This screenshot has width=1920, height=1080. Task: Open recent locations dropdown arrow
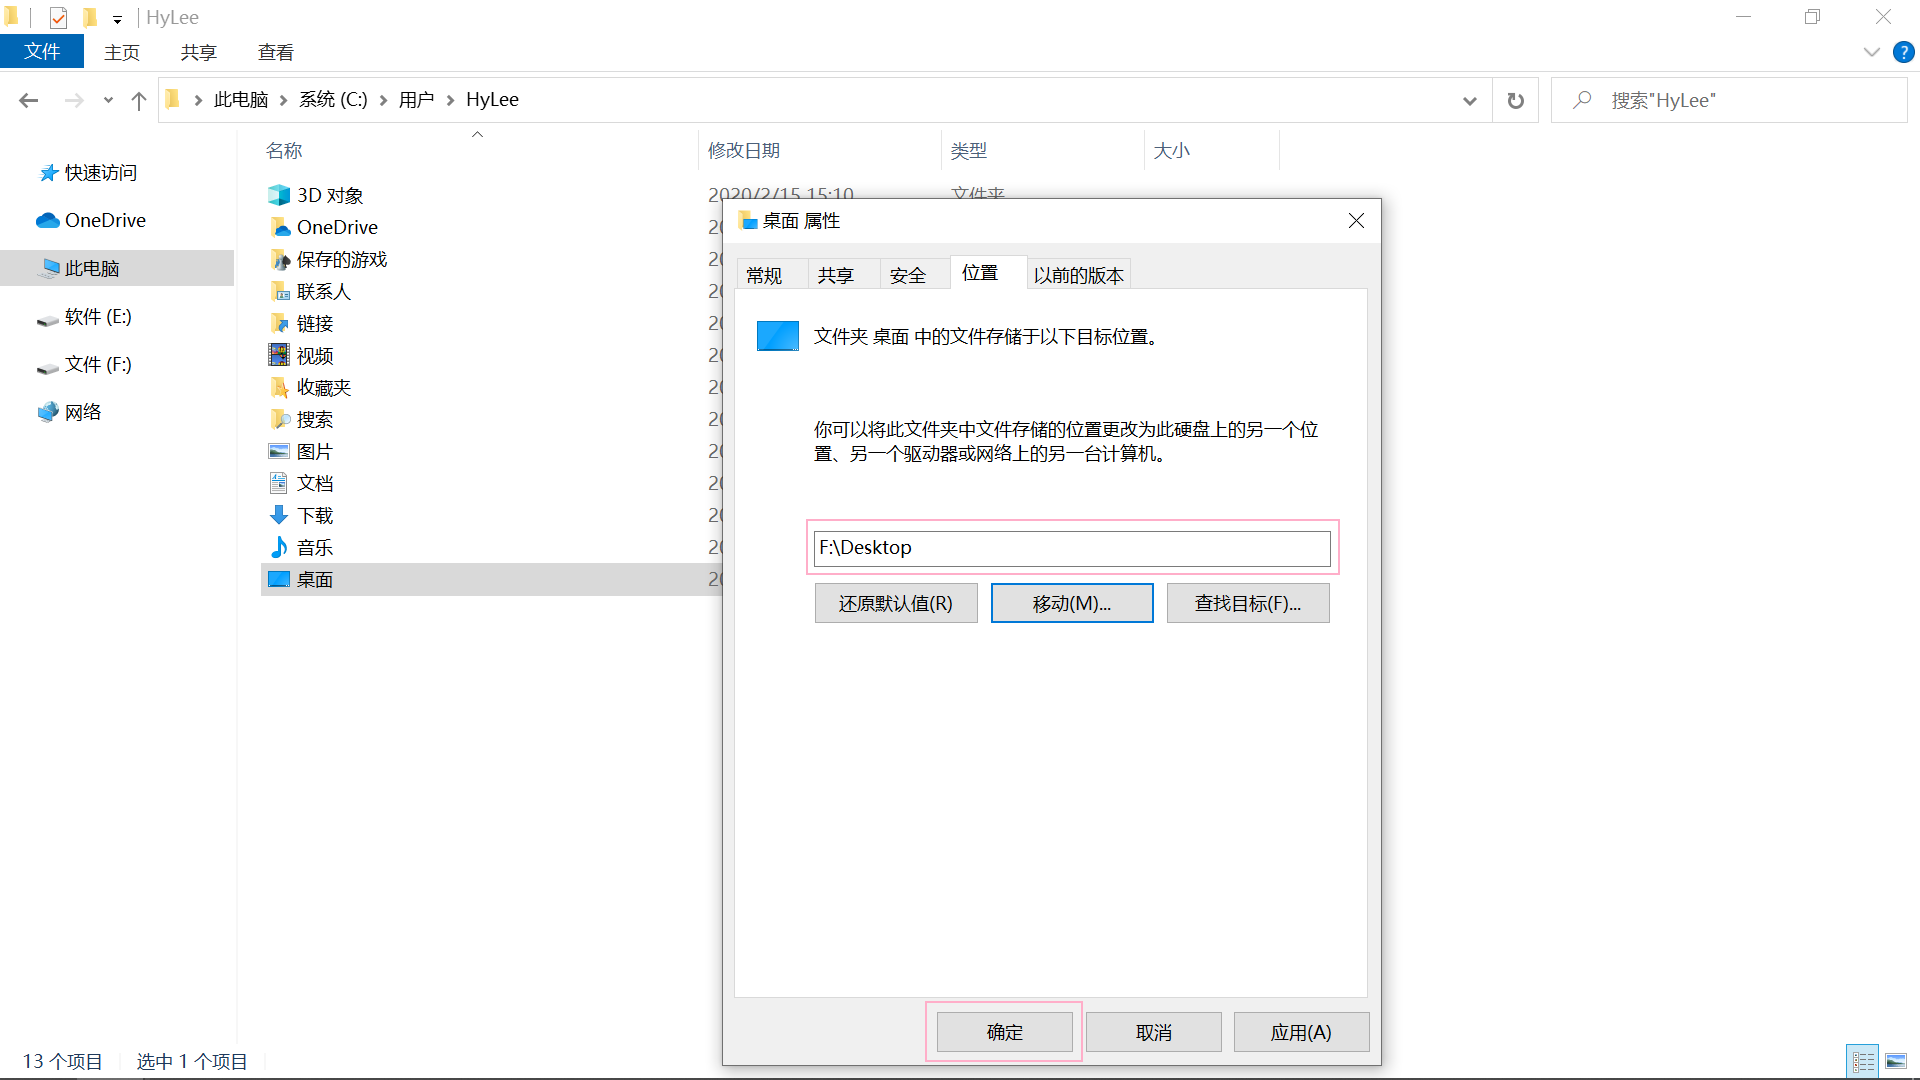tap(108, 100)
